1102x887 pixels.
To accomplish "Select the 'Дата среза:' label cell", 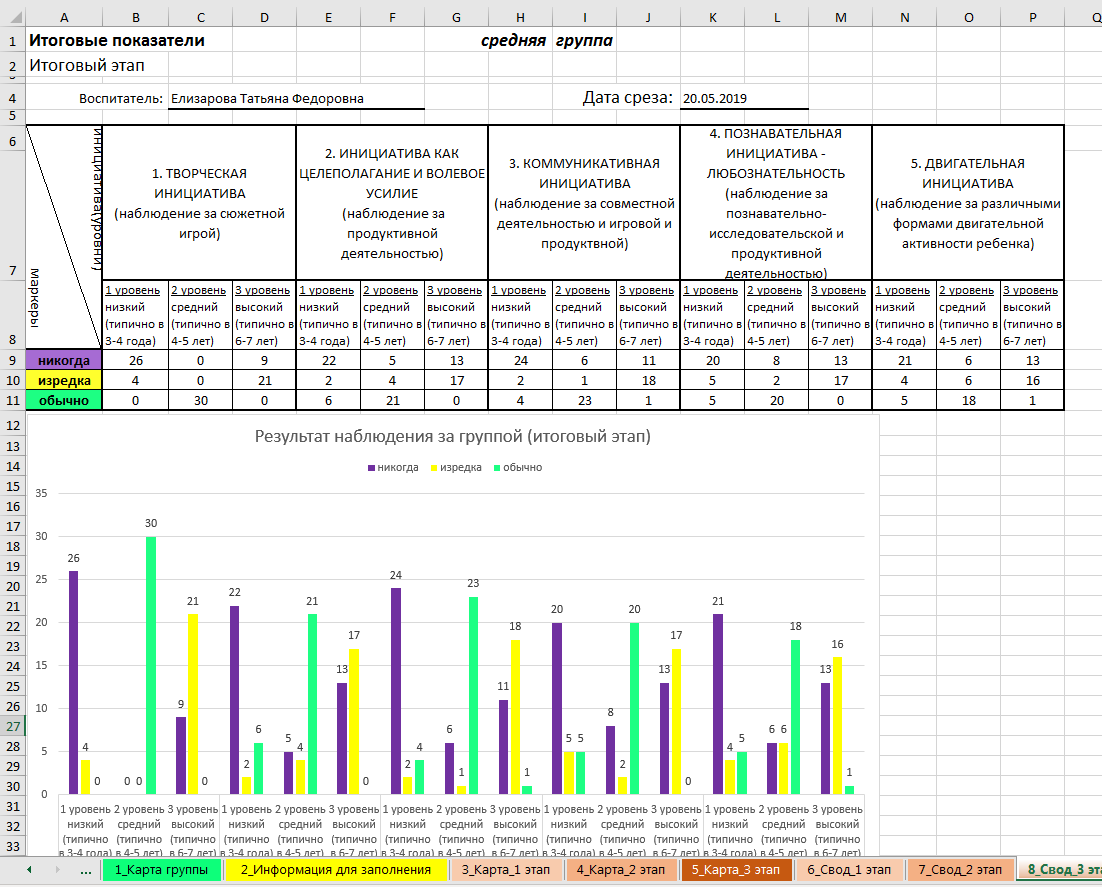I will 628,98.
